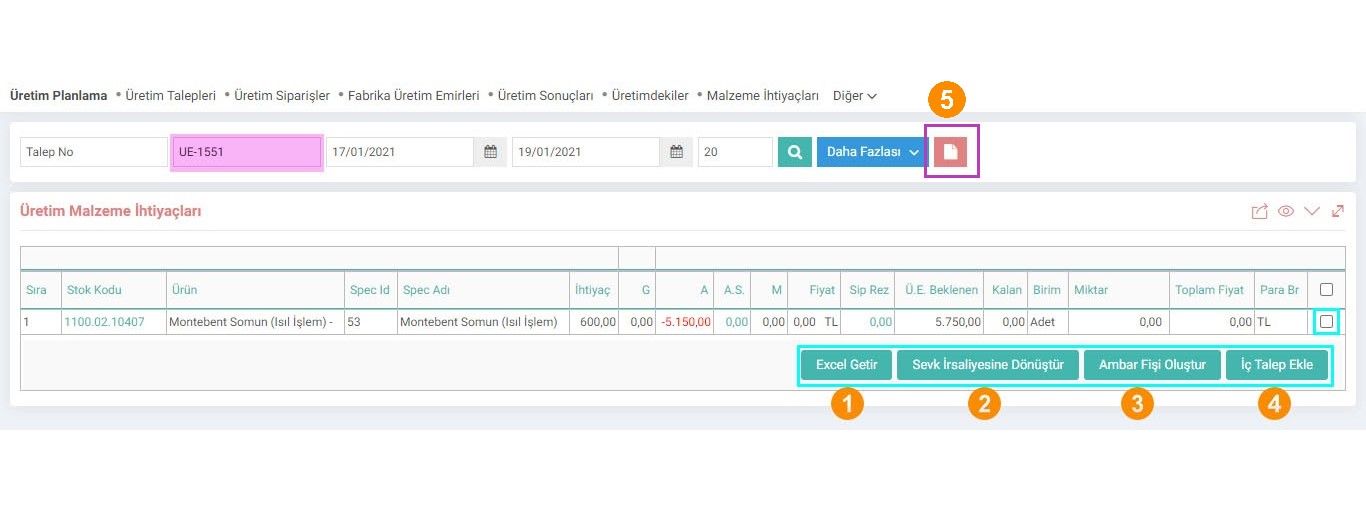Open the Daha Fazlası dropdown
The height and width of the screenshot is (512, 1366).
pos(873,152)
